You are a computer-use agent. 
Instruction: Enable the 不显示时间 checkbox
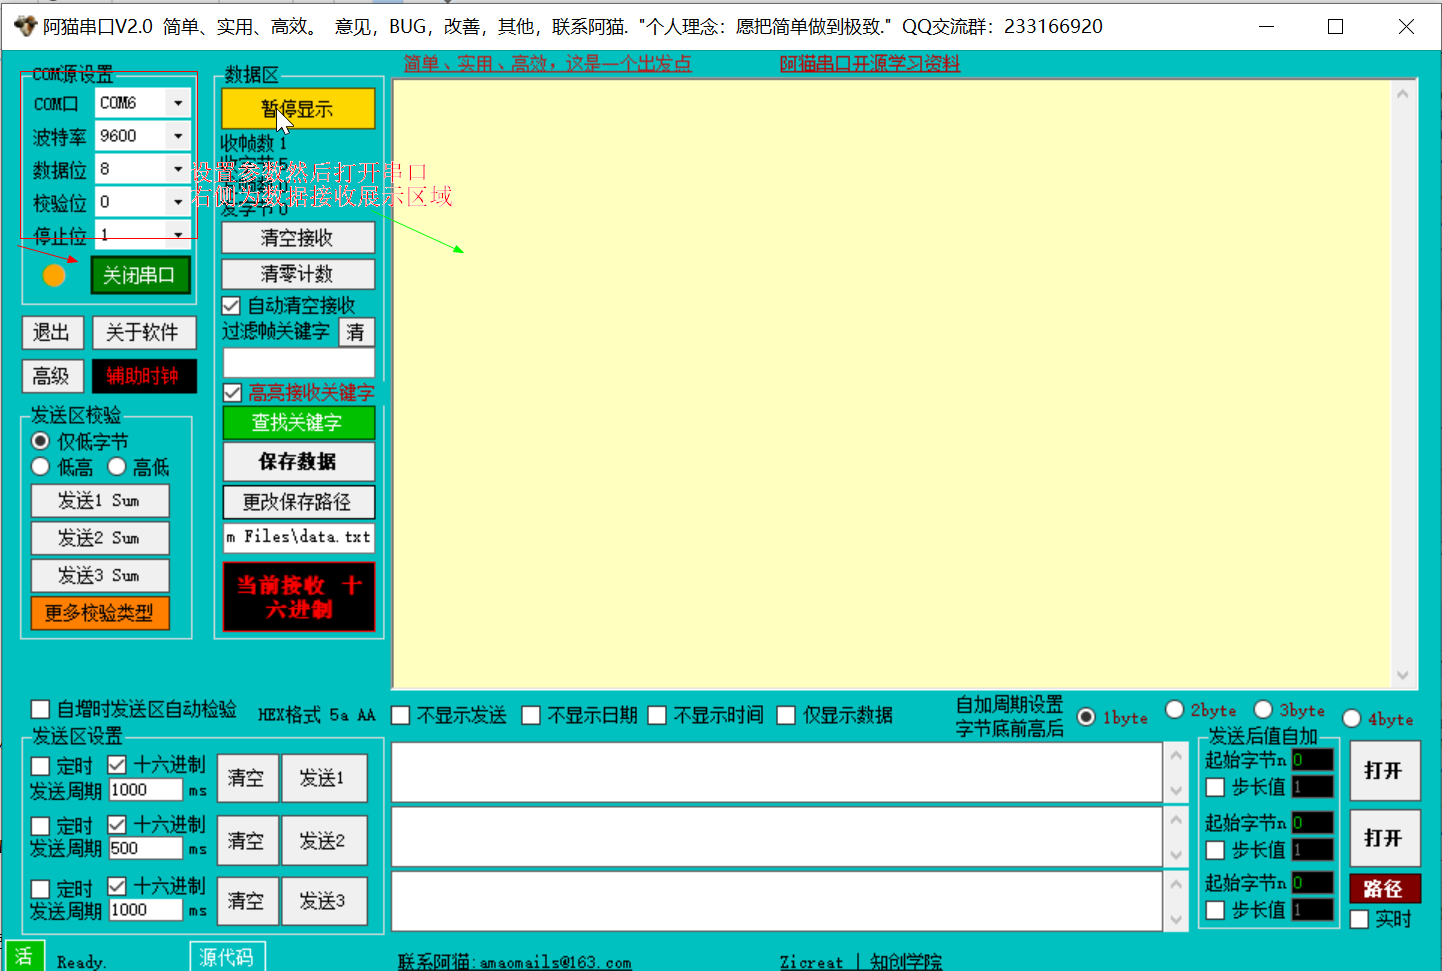tap(657, 715)
